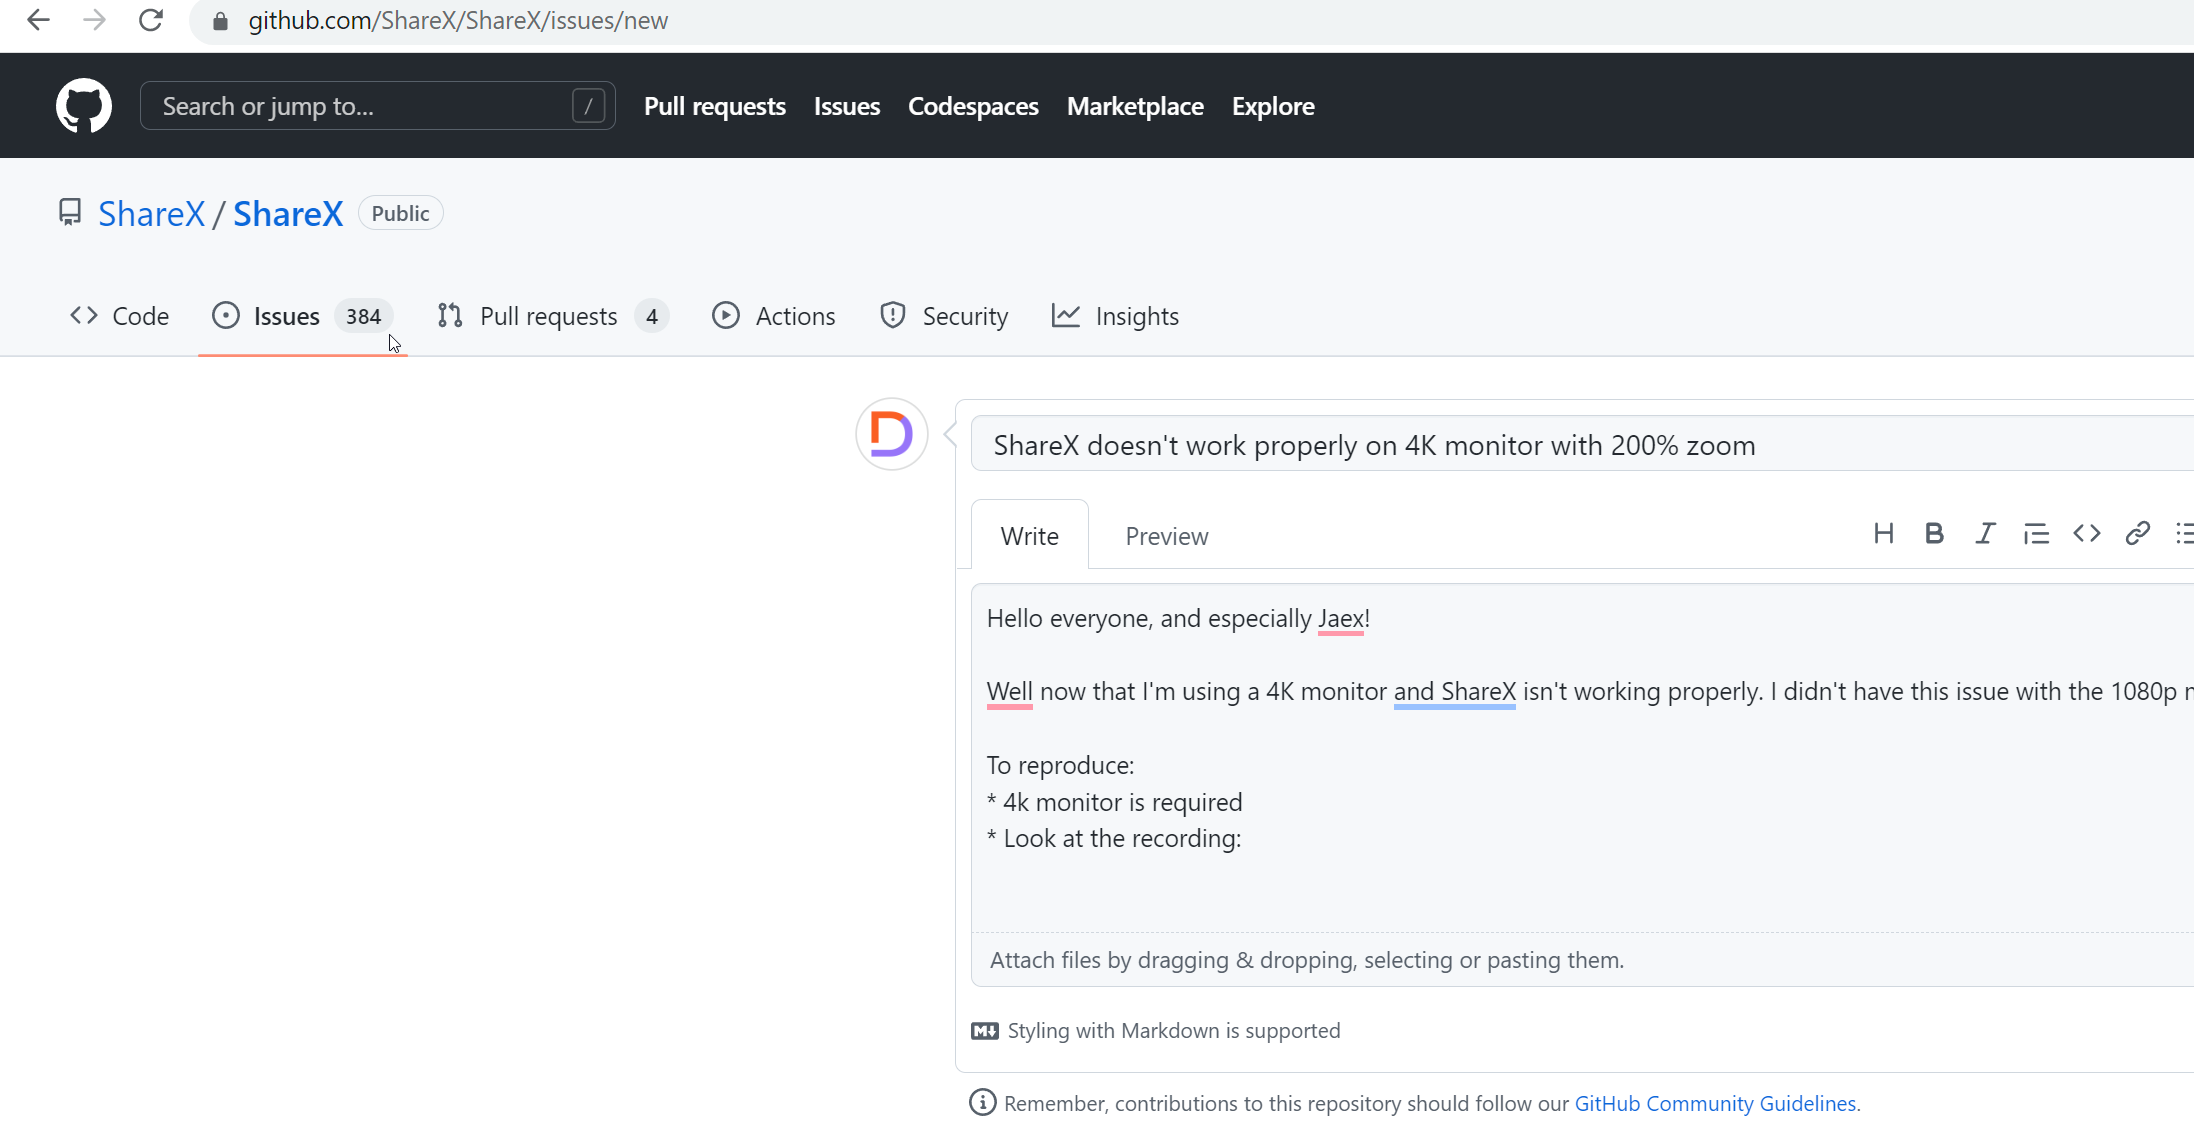Viewport: 2194px width, 1125px height.
Task: Apply heading formatting in the editor toolbar
Action: (1884, 533)
